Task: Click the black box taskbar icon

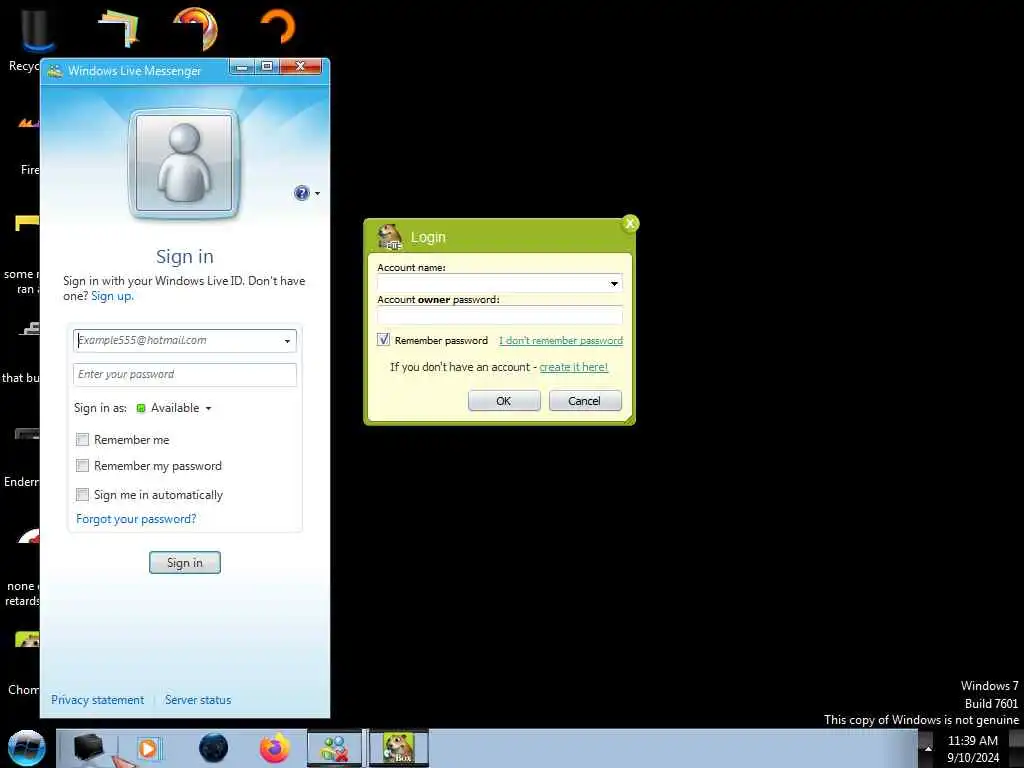Action: (88, 748)
